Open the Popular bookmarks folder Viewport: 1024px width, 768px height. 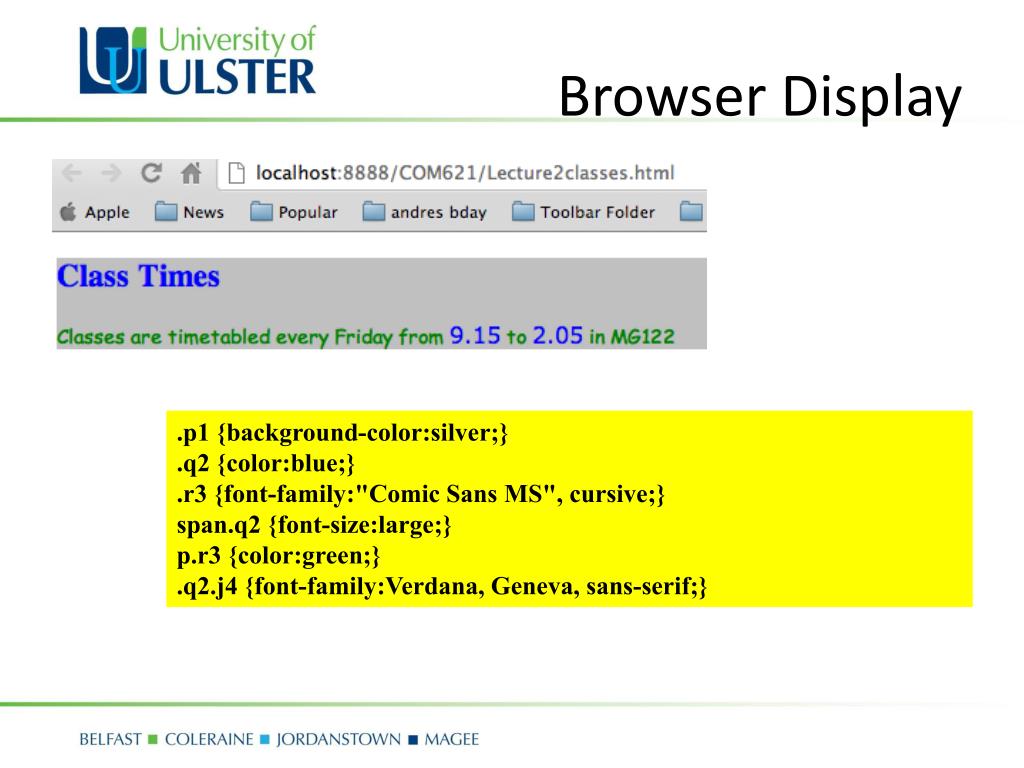(x=294, y=212)
